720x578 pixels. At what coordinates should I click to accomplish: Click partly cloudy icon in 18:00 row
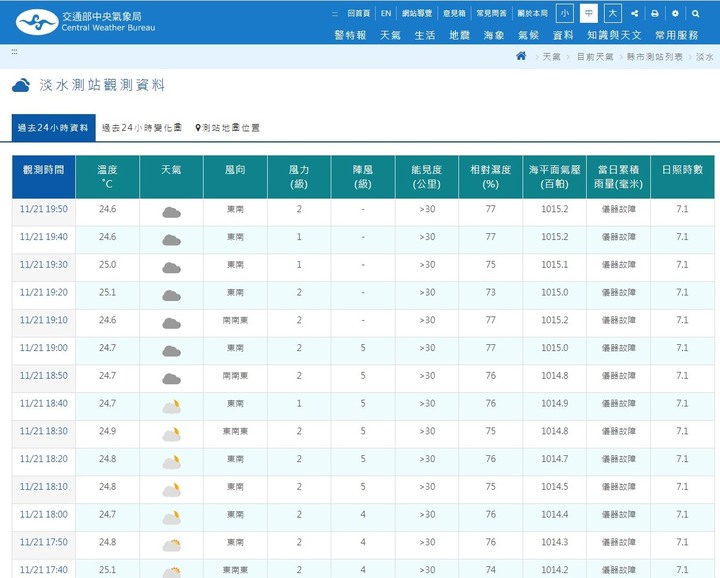point(171,517)
